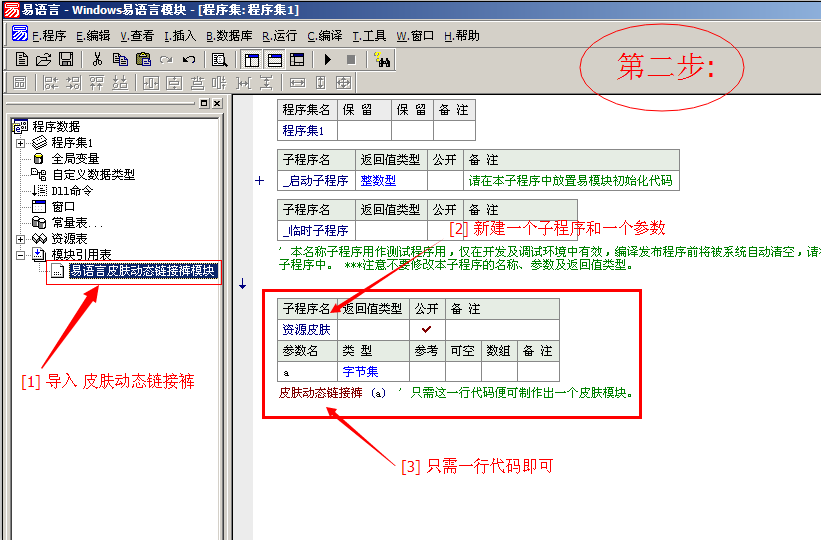Click the 资源皮肤 subroutine name cell
821x540 pixels.
307,329
